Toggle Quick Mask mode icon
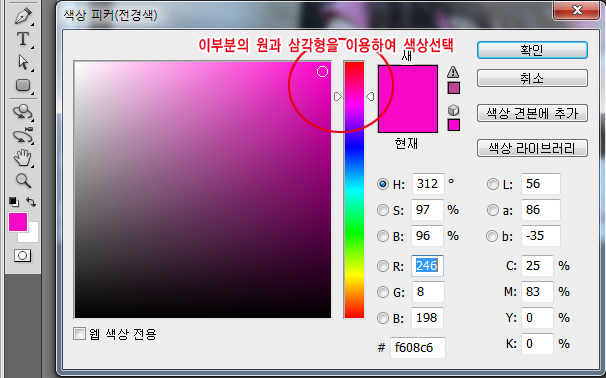Viewport: 606px width, 378px height. coord(22,255)
